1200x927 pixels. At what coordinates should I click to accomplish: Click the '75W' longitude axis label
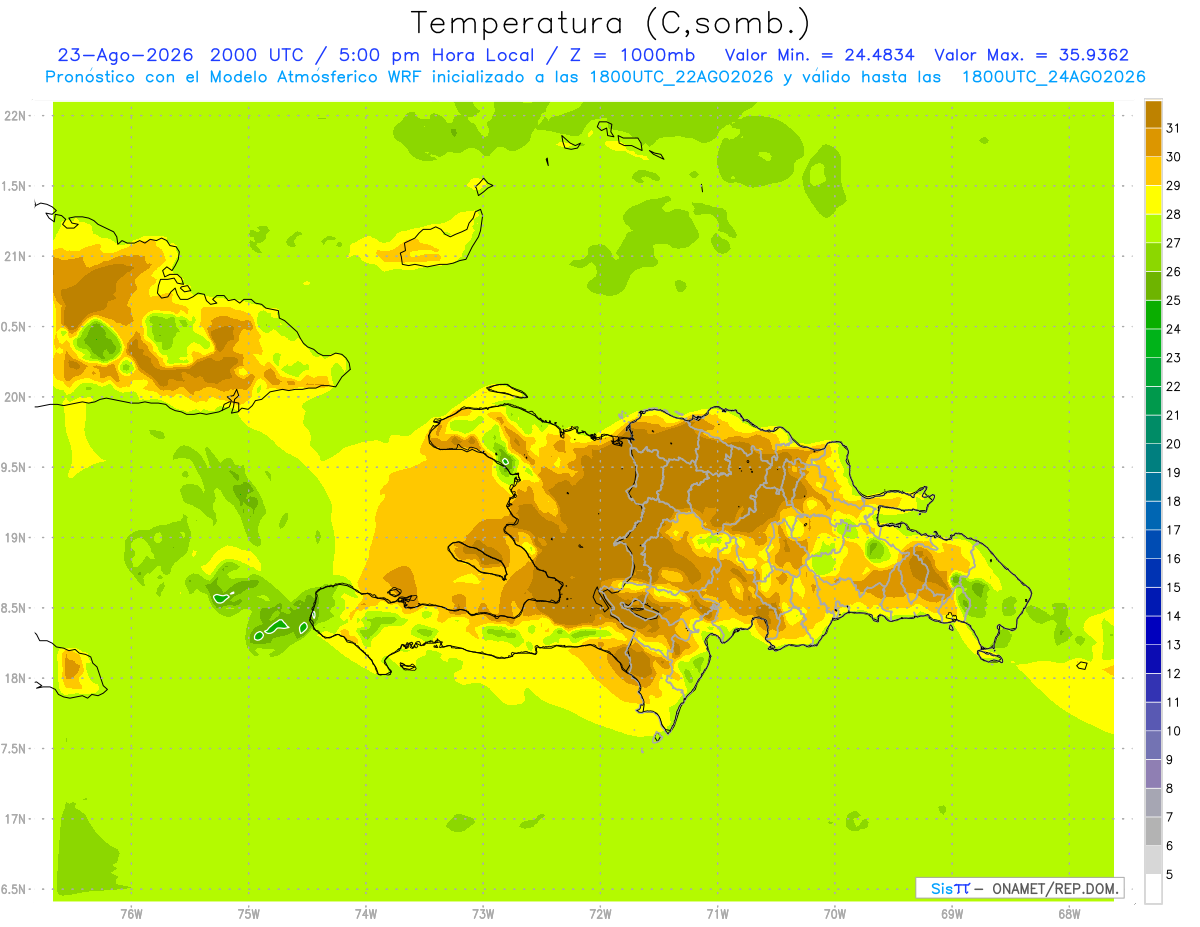tap(249, 913)
